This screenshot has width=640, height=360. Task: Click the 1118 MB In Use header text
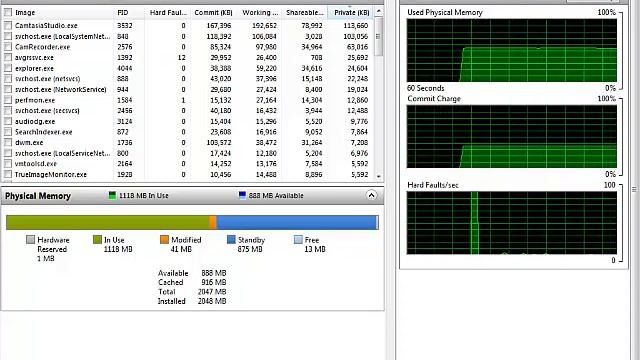[143, 196]
